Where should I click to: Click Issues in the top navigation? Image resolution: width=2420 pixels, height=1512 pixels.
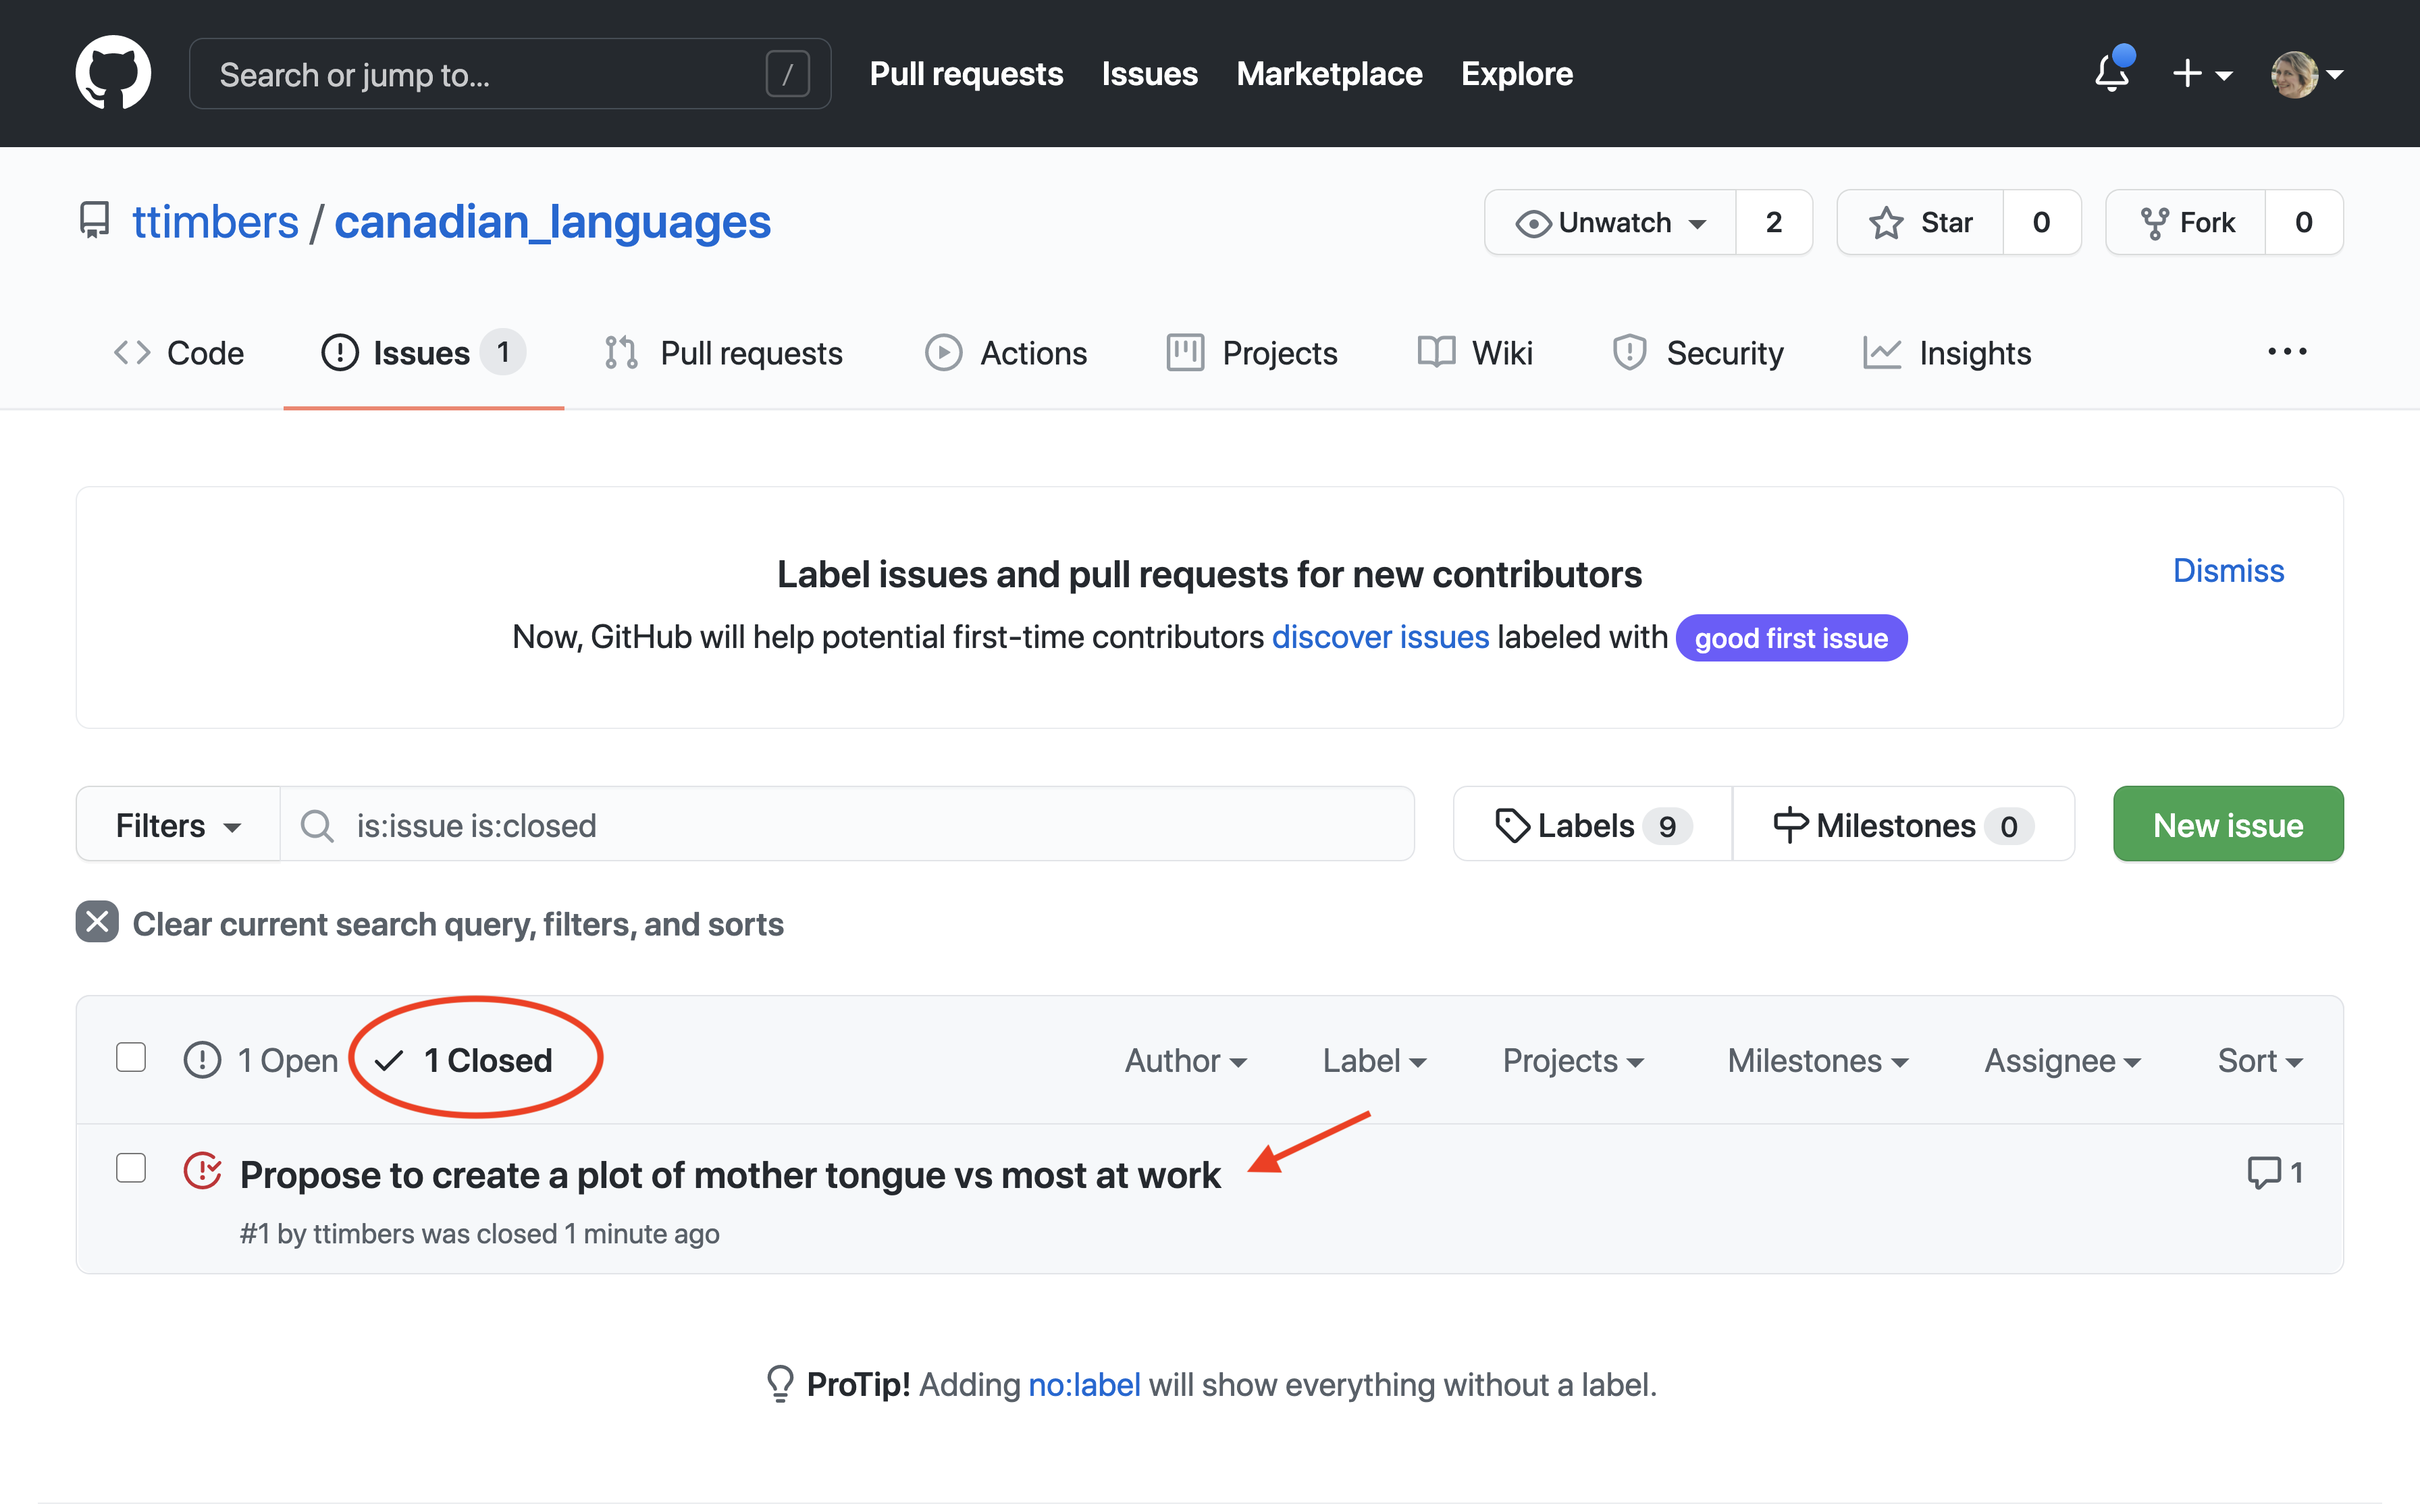point(1149,74)
